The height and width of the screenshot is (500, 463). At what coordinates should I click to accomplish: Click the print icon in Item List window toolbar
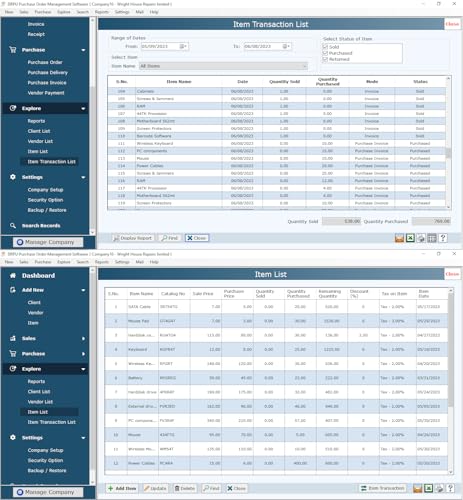click(439, 488)
